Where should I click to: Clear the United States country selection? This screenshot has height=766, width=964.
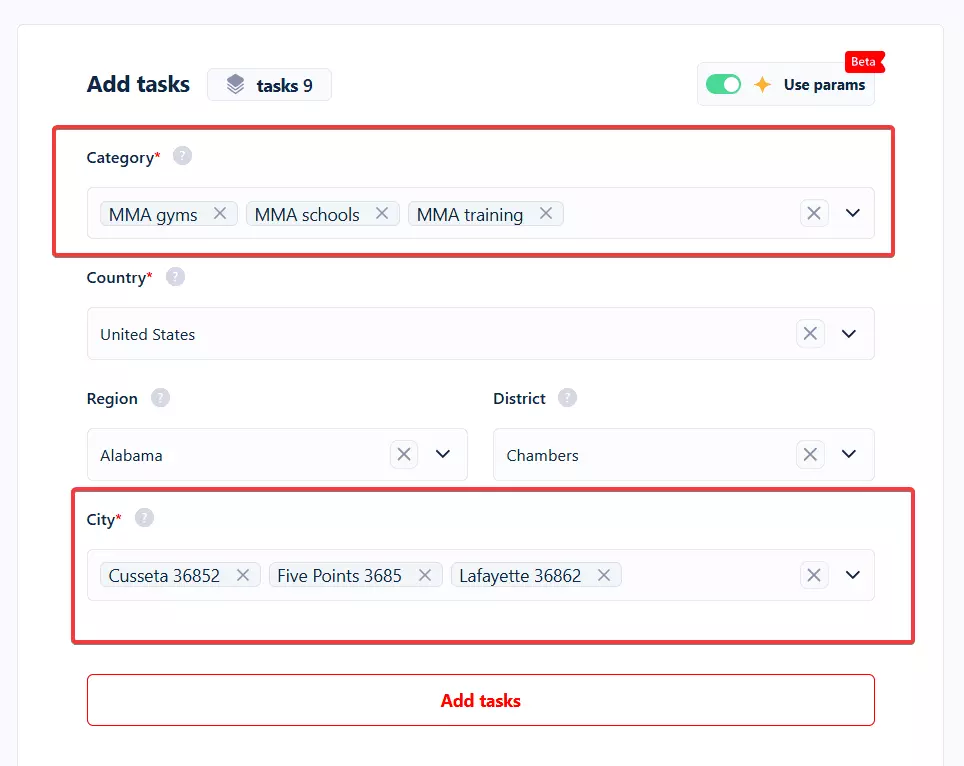pos(810,334)
